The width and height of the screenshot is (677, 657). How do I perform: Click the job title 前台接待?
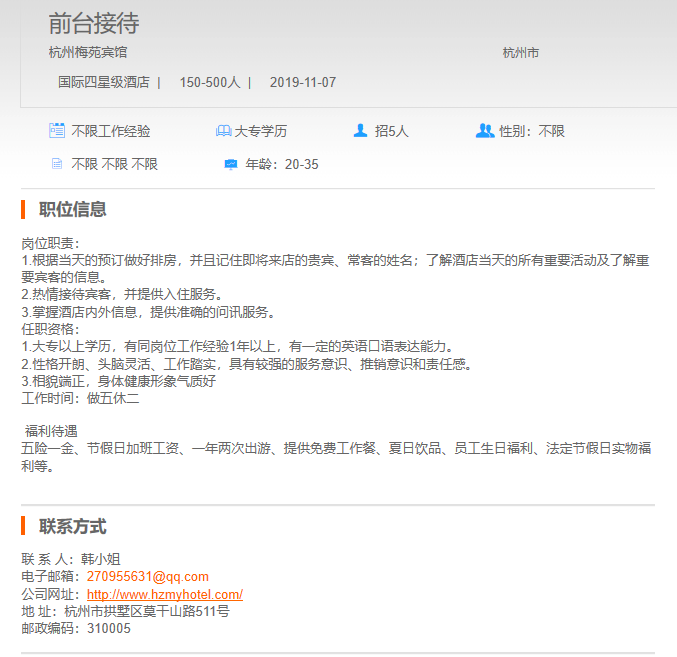click(x=94, y=23)
